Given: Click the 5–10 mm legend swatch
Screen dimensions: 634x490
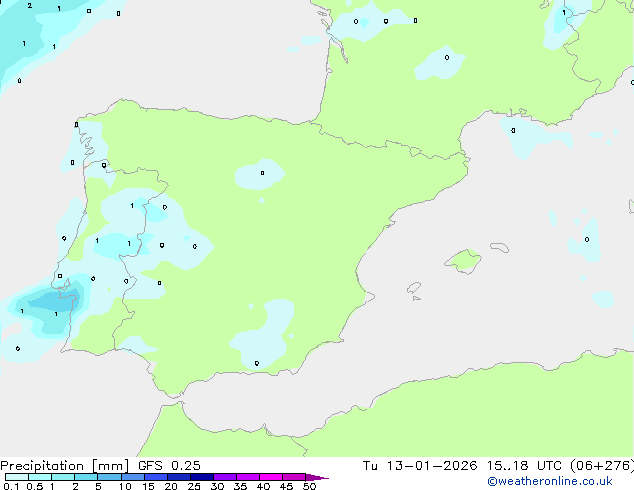Looking at the screenshot, I should click(x=109, y=477).
